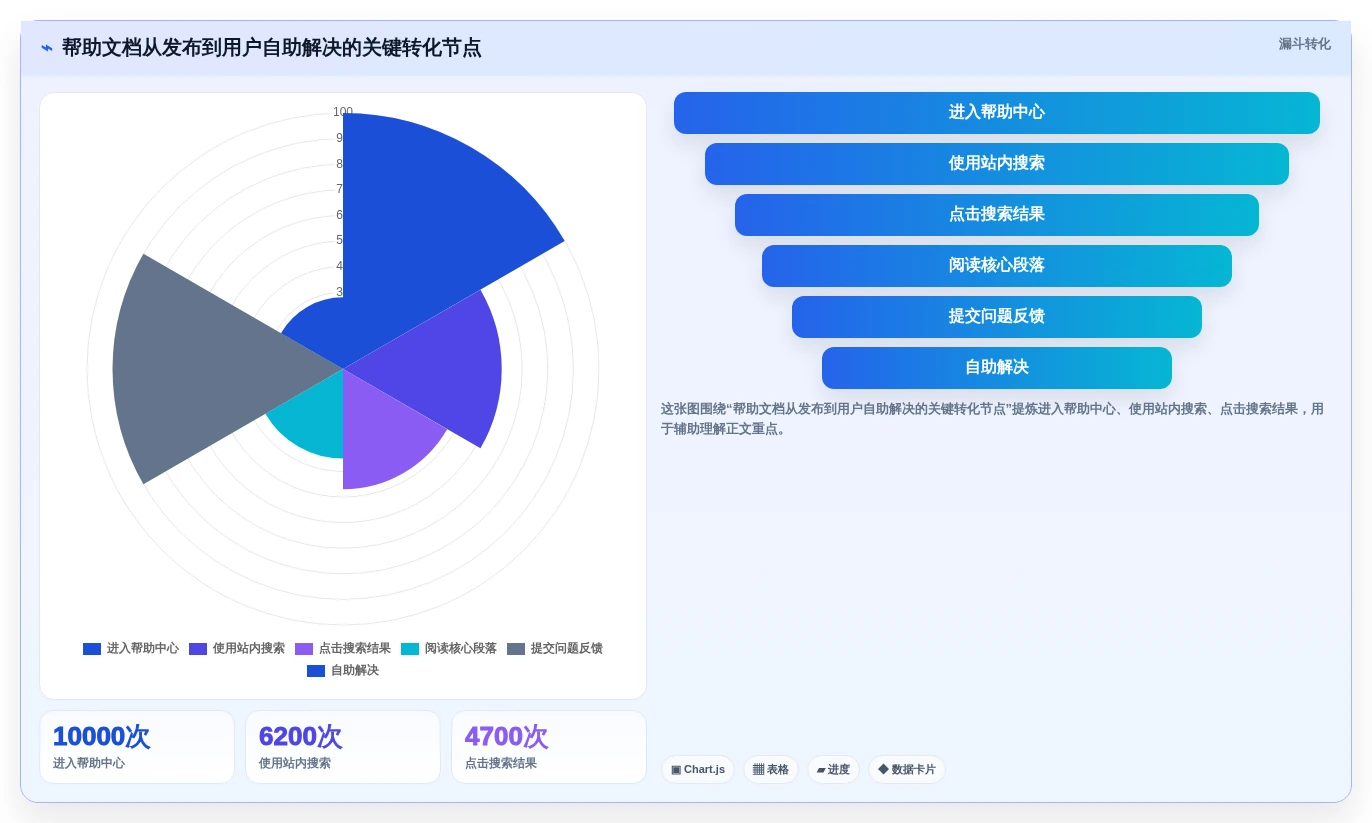Click the 进度 tag chip
The width and height of the screenshot is (1372, 823).
[x=833, y=770]
